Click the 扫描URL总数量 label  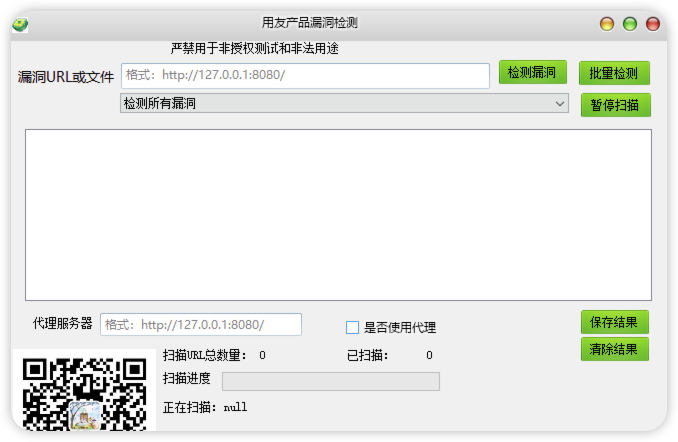click(x=205, y=356)
